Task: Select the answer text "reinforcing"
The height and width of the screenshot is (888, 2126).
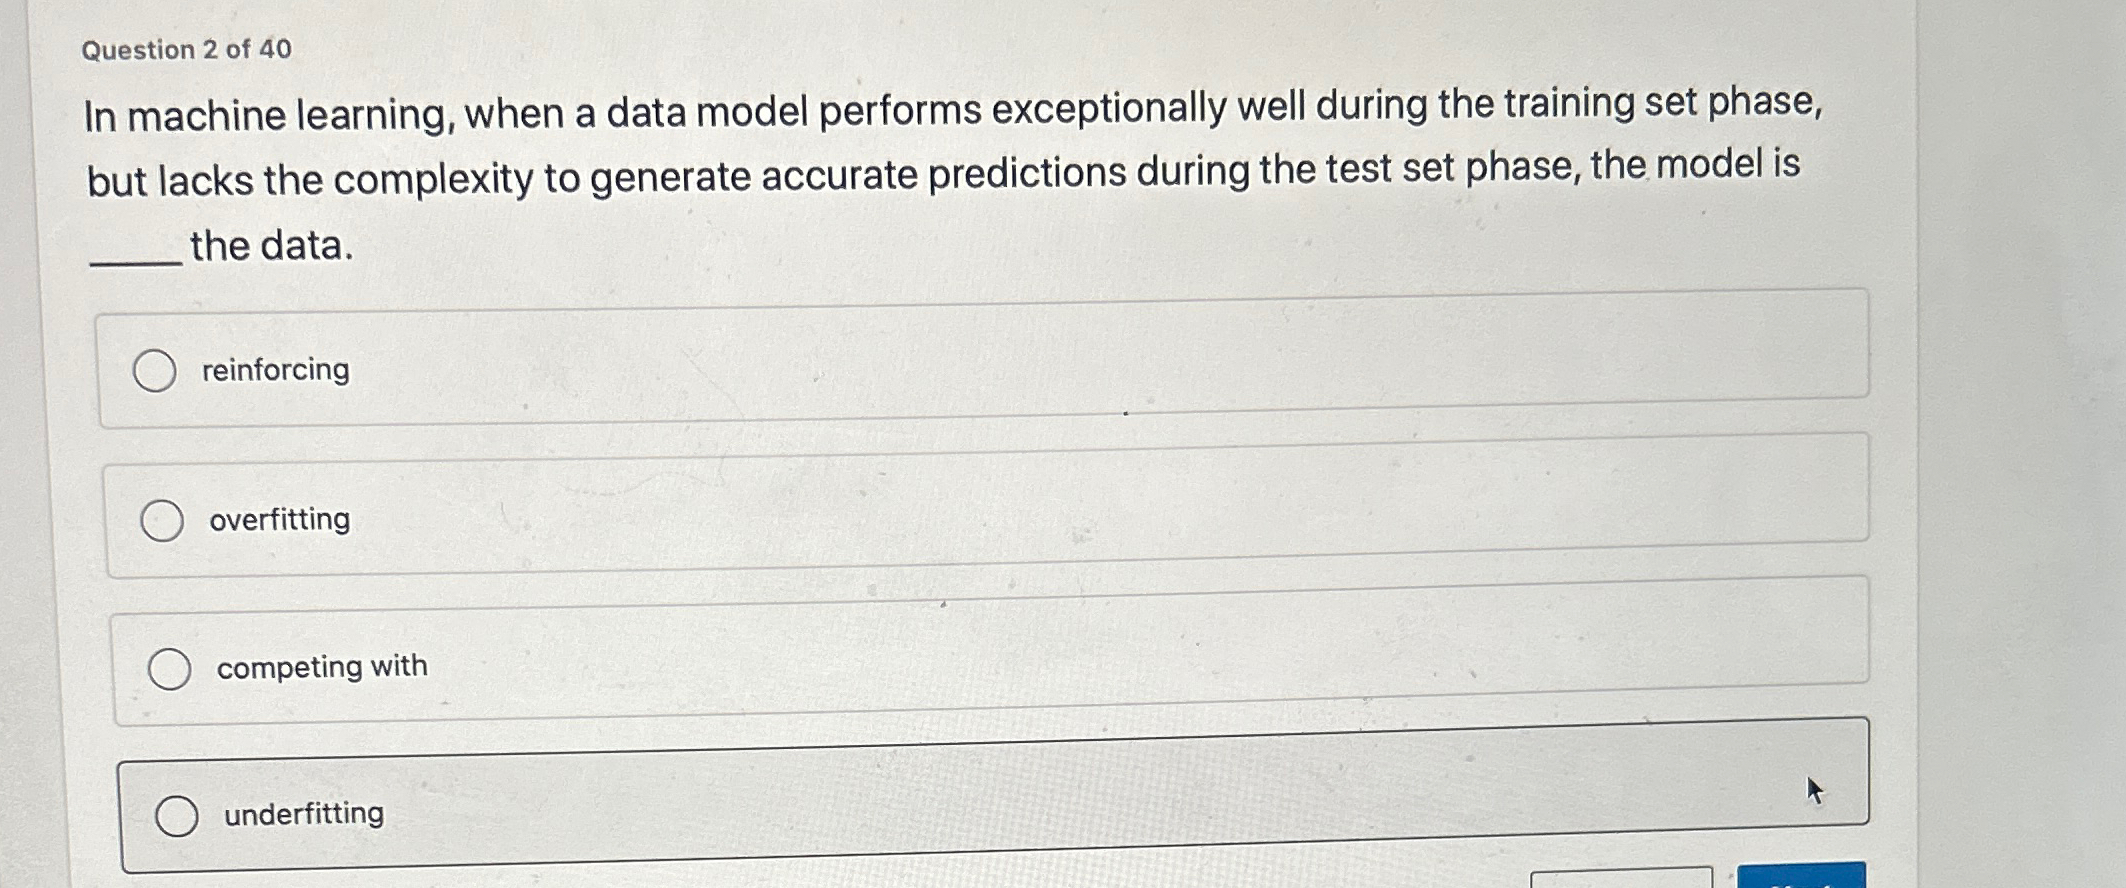Action: pyautogui.click(x=273, y=370)
